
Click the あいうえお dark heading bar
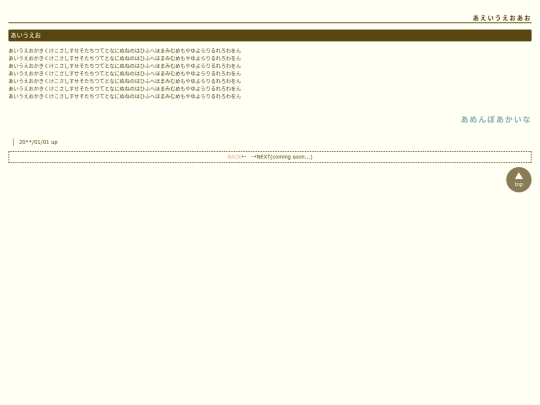tap(270, 35)
